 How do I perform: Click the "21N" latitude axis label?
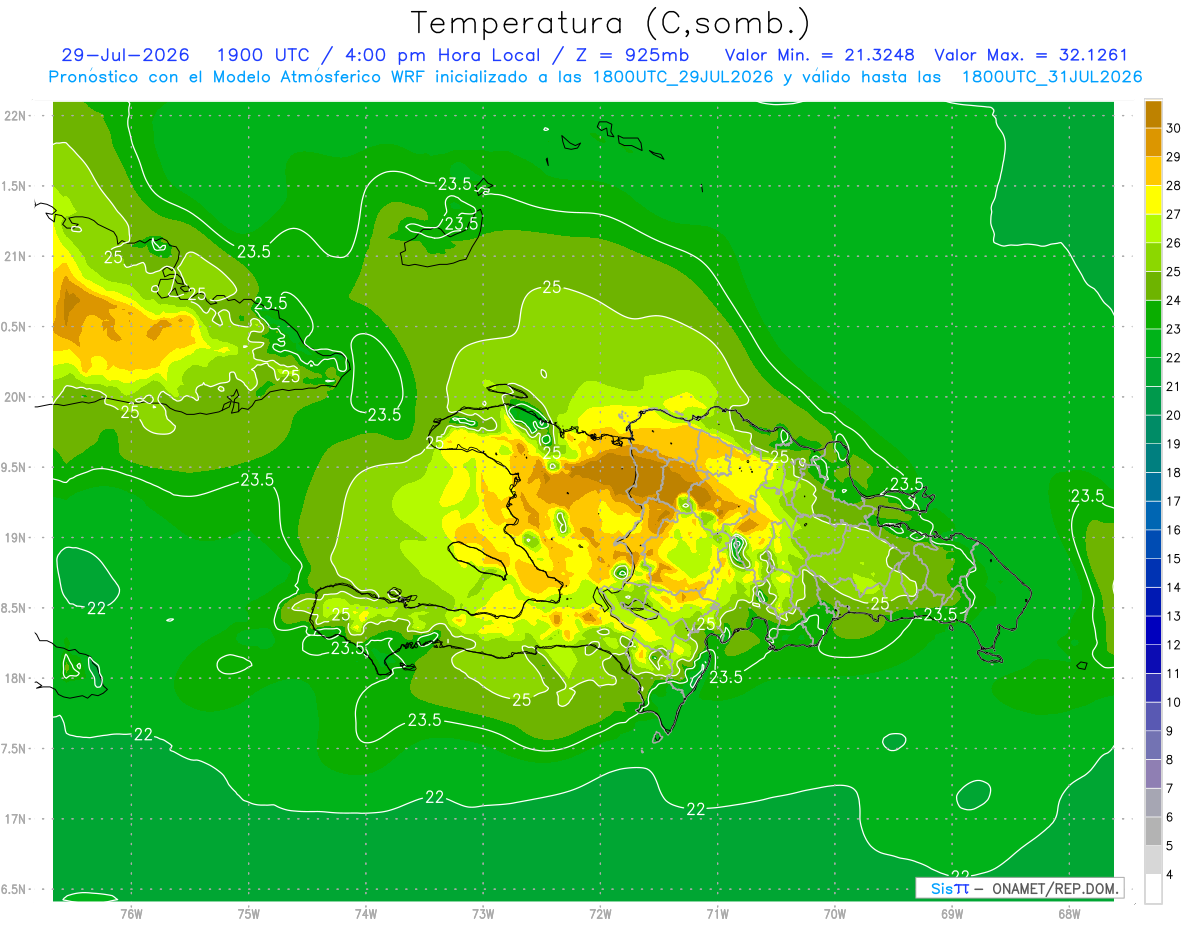(16, 256)
